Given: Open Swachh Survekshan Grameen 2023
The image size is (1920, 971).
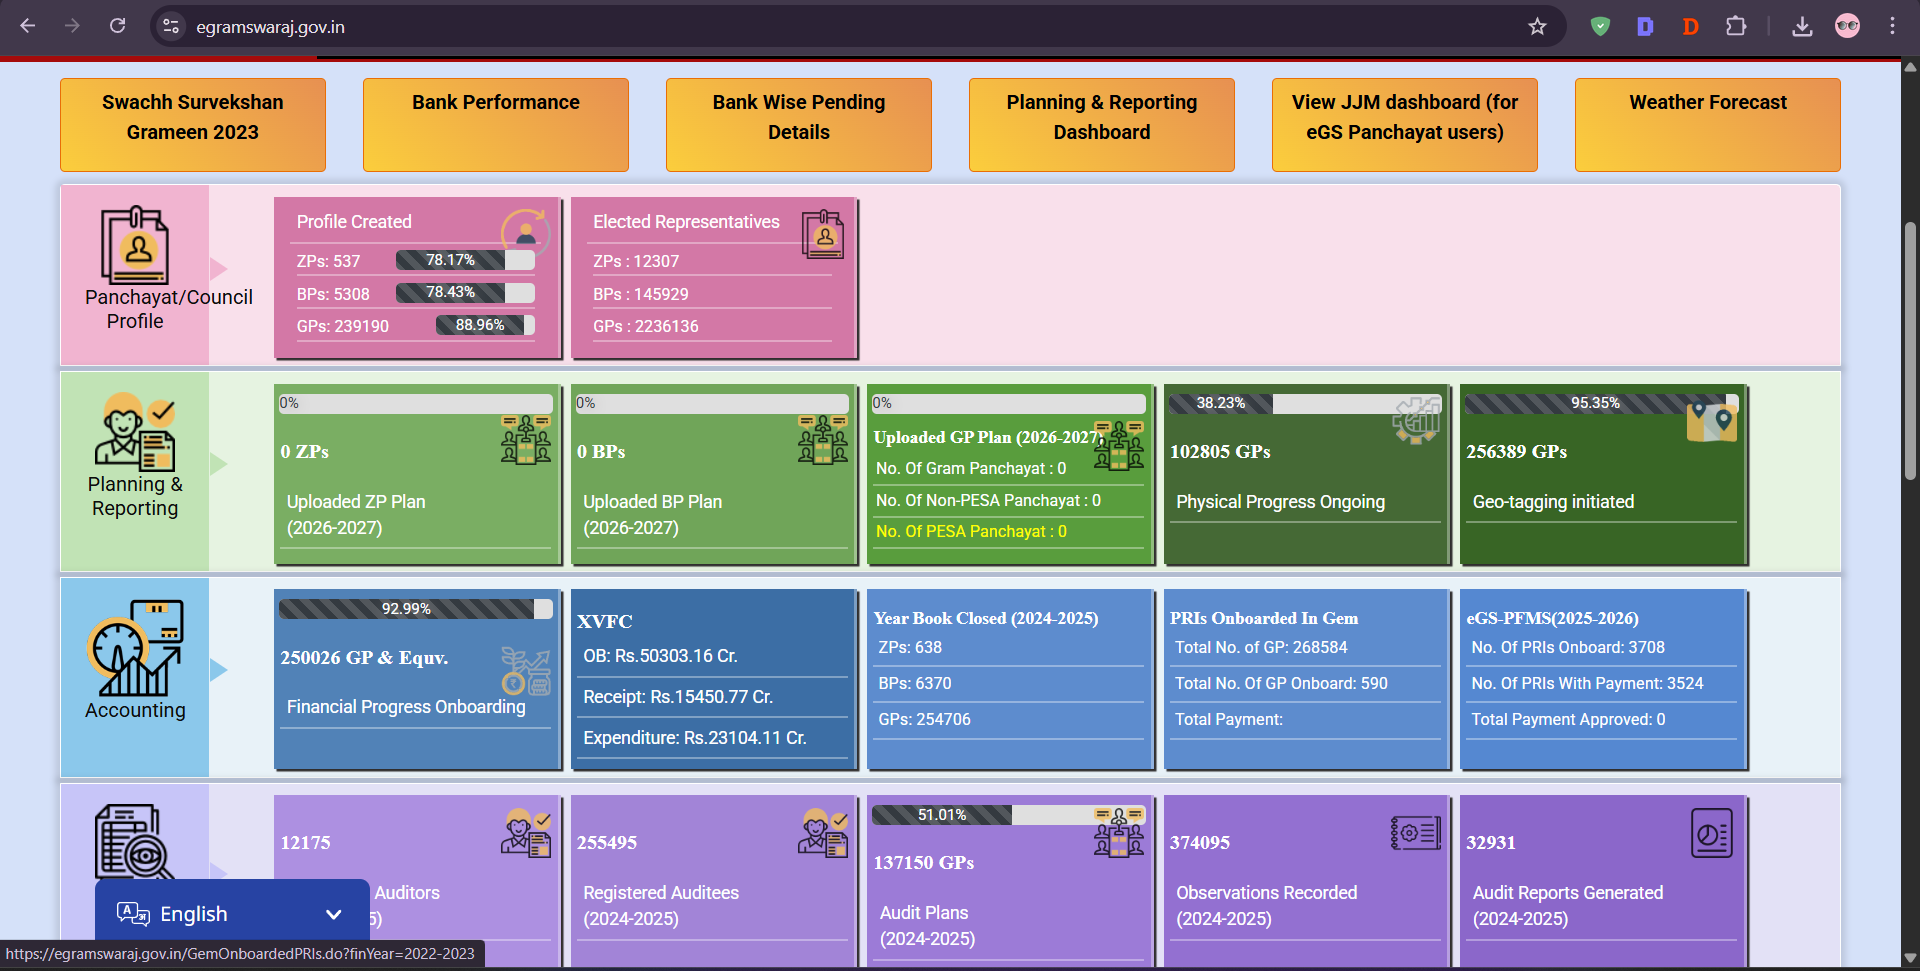Looking at the screenshot, I should click(x=193, y=125).
